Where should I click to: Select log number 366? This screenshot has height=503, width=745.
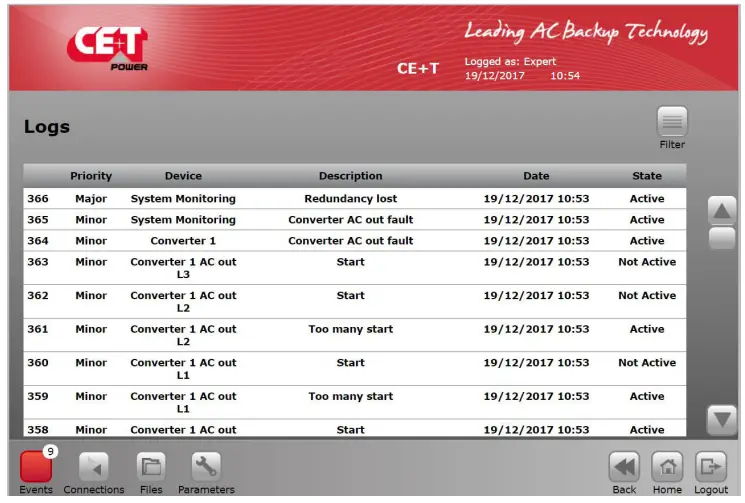[38, 199]
